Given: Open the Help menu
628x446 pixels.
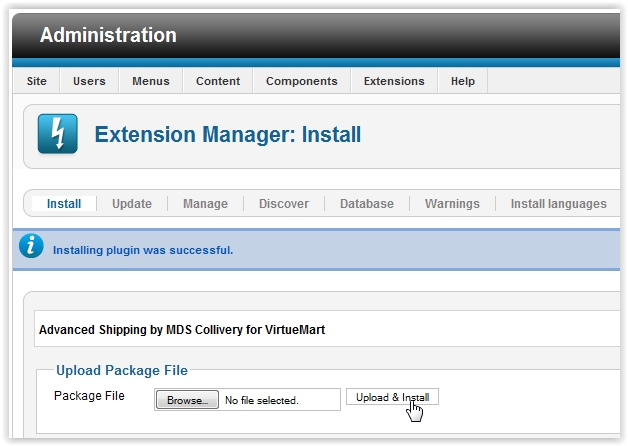Looking at the screenshot, I should tap(462, 81).
